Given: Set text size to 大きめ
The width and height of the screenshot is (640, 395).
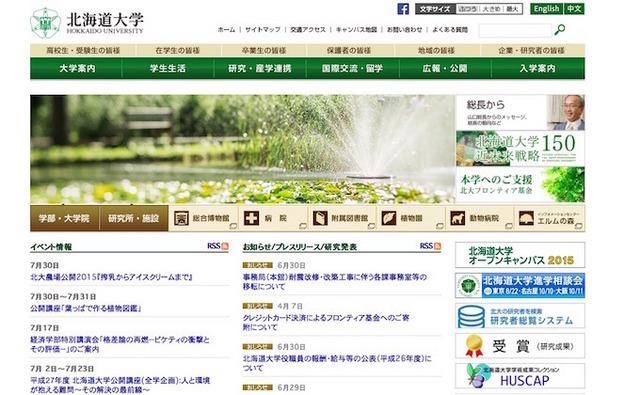Looking at the screenshot, I should [491, 9].
